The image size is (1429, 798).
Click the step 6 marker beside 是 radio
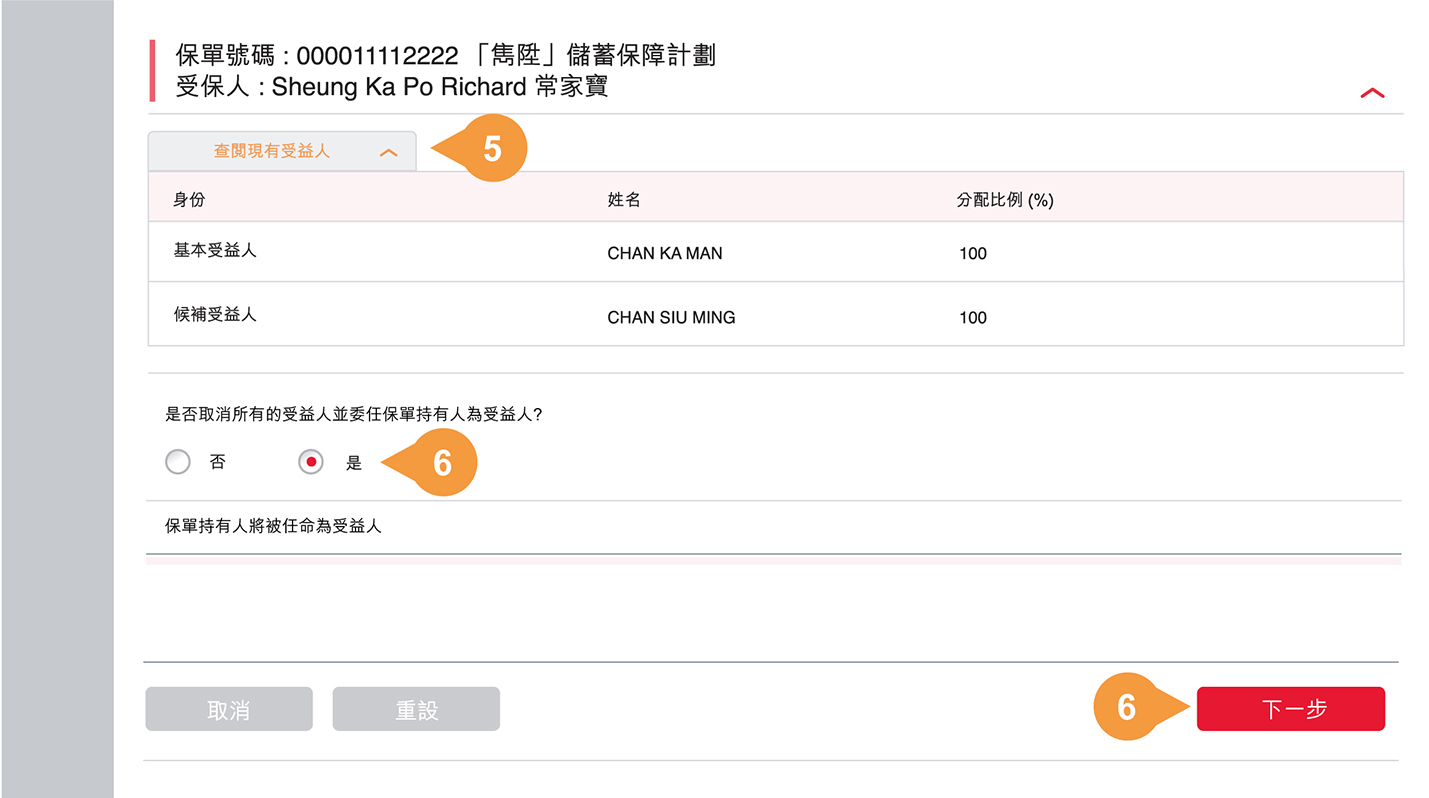pyautogui.click(x=442, y=463)
